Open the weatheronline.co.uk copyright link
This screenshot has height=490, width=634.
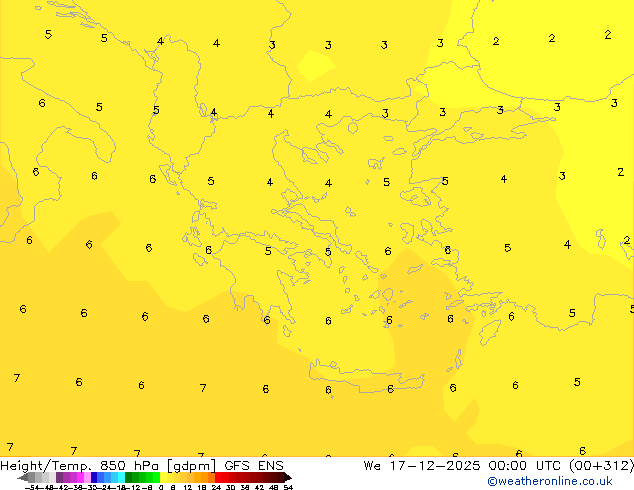[x=549, y=481]
